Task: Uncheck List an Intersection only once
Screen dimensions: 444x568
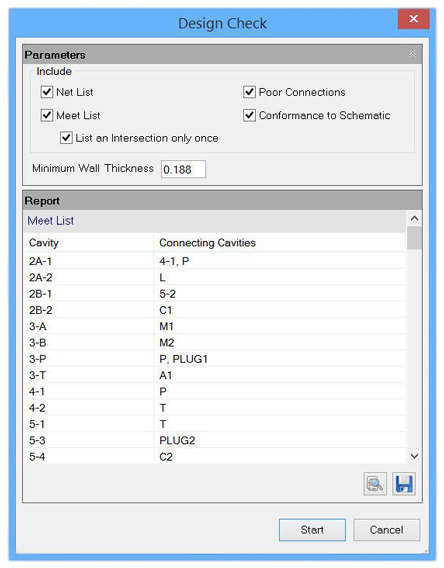Action: point(66,138)
